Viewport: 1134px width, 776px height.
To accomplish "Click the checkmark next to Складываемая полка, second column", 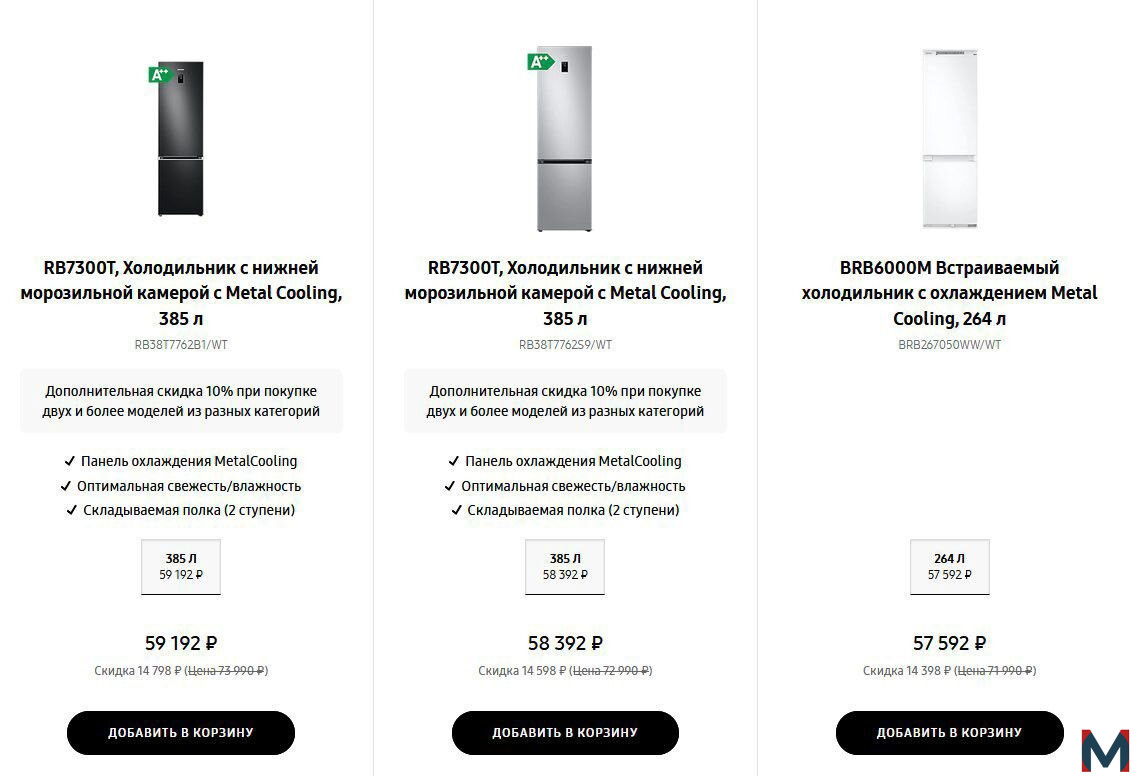I will click(456, 510).
